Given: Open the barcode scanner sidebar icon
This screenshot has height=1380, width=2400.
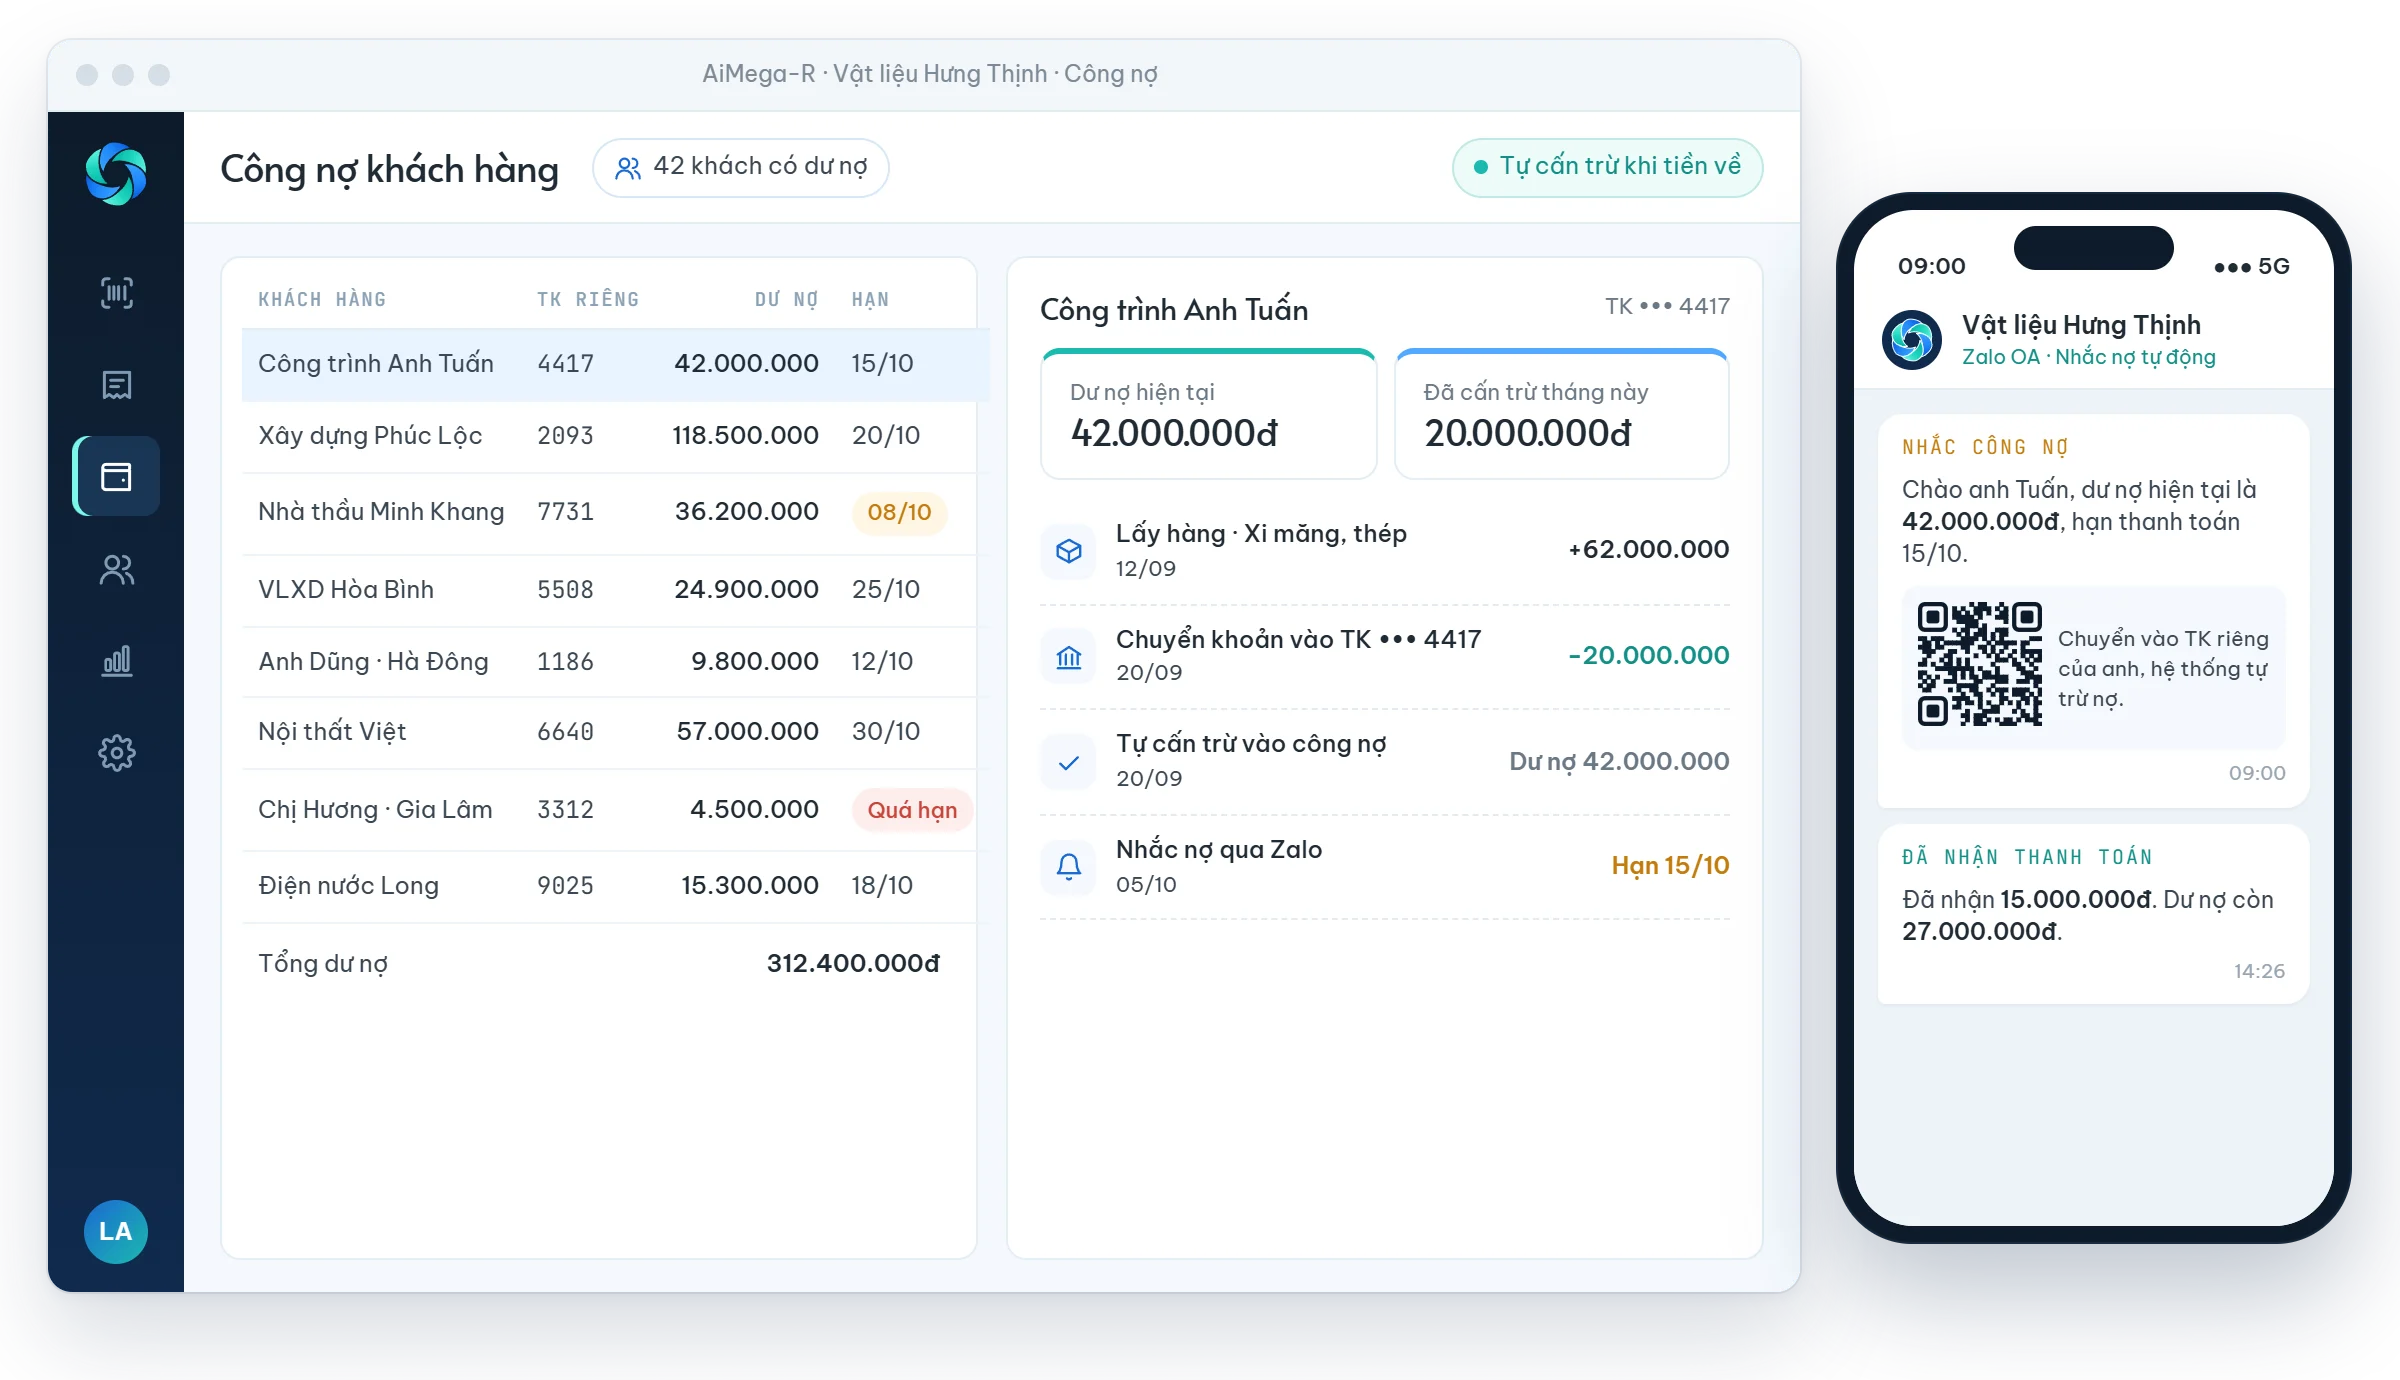Looking at the screenshot, I should [x=116, y=292].
